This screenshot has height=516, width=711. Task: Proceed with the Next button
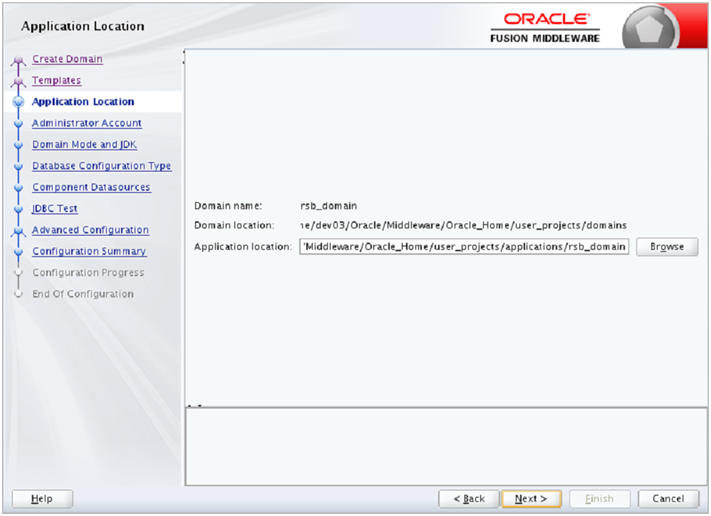pos(531,499)
